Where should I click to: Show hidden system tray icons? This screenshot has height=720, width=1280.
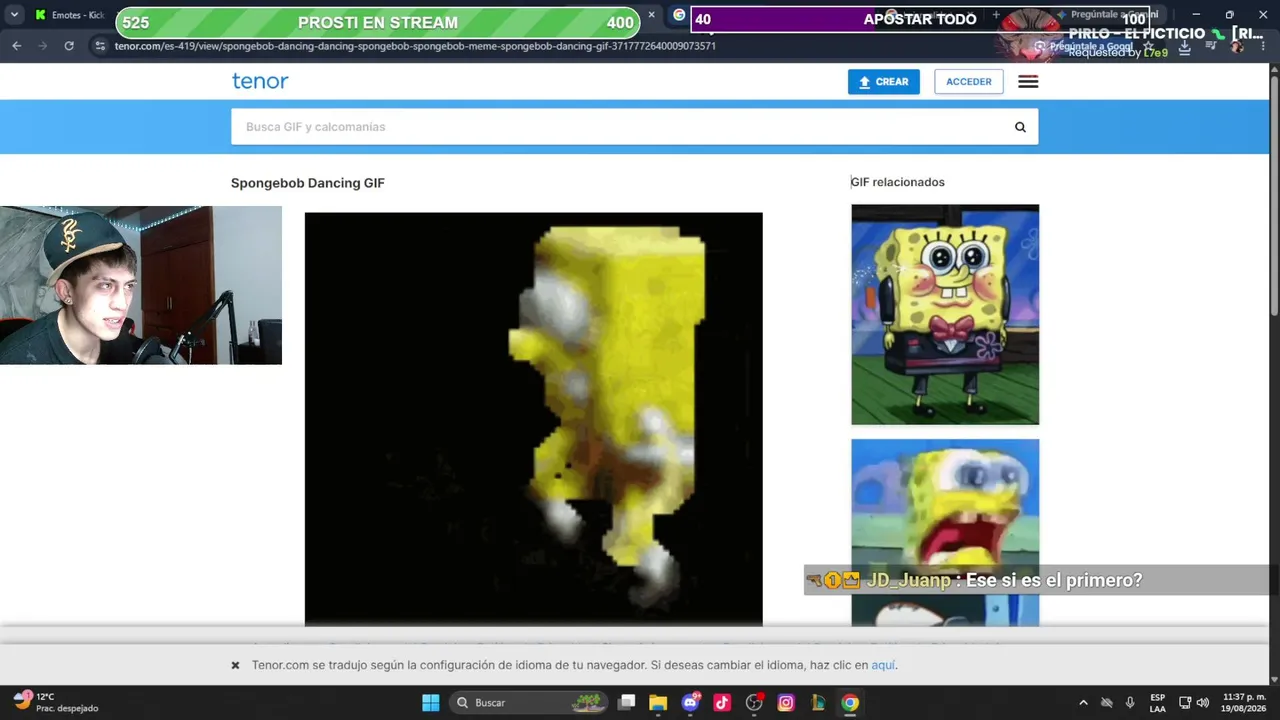(1083, 703)
